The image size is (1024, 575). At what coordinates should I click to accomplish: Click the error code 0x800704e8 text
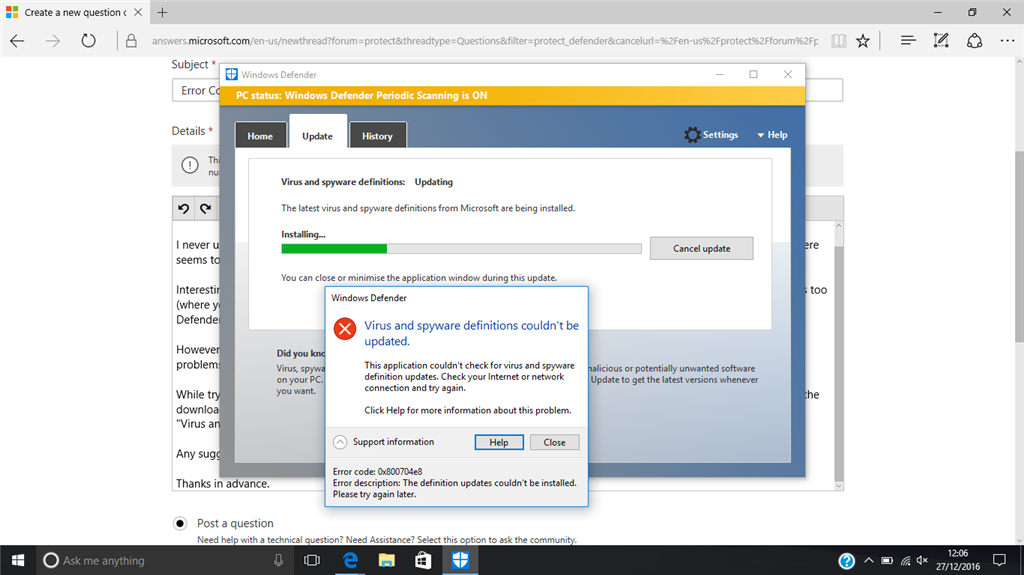pyautogui.click(x=377, y=472)
